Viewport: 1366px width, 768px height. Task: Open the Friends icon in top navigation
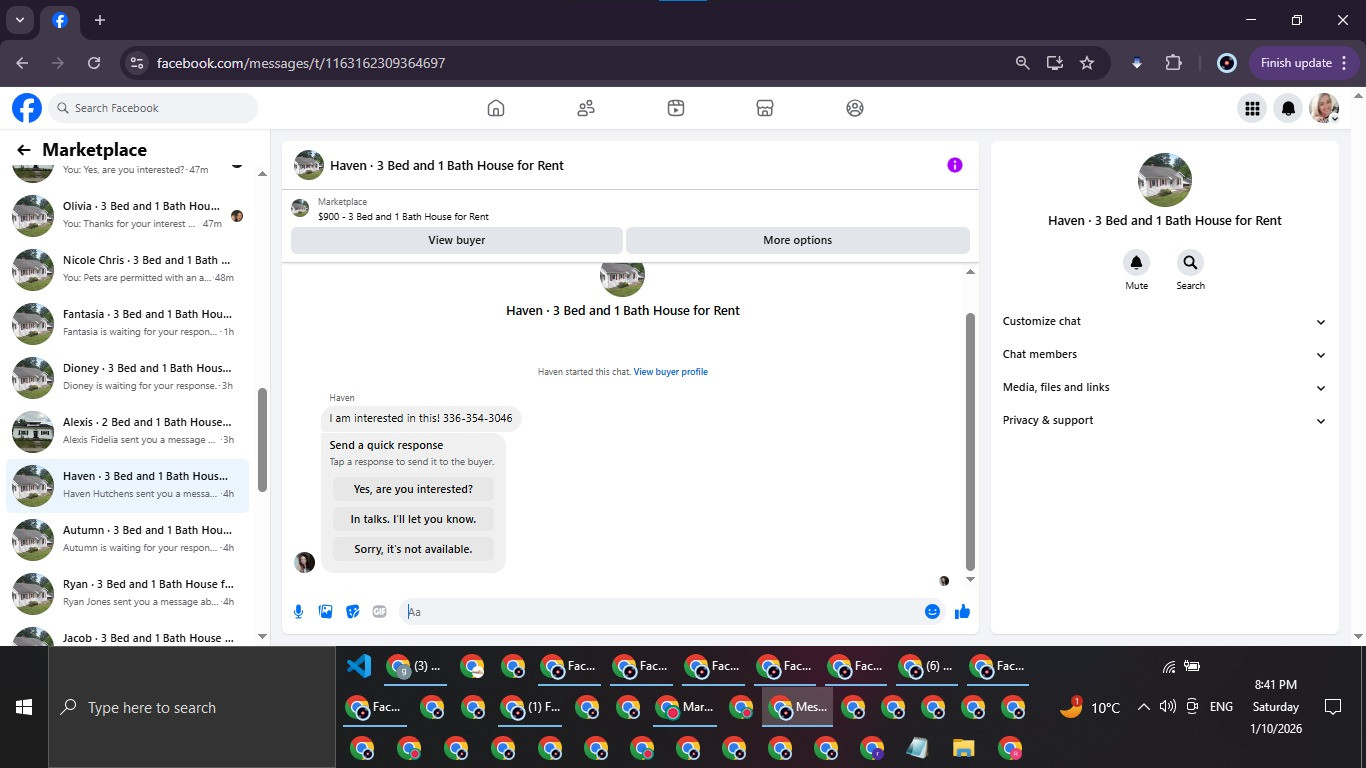586,108
